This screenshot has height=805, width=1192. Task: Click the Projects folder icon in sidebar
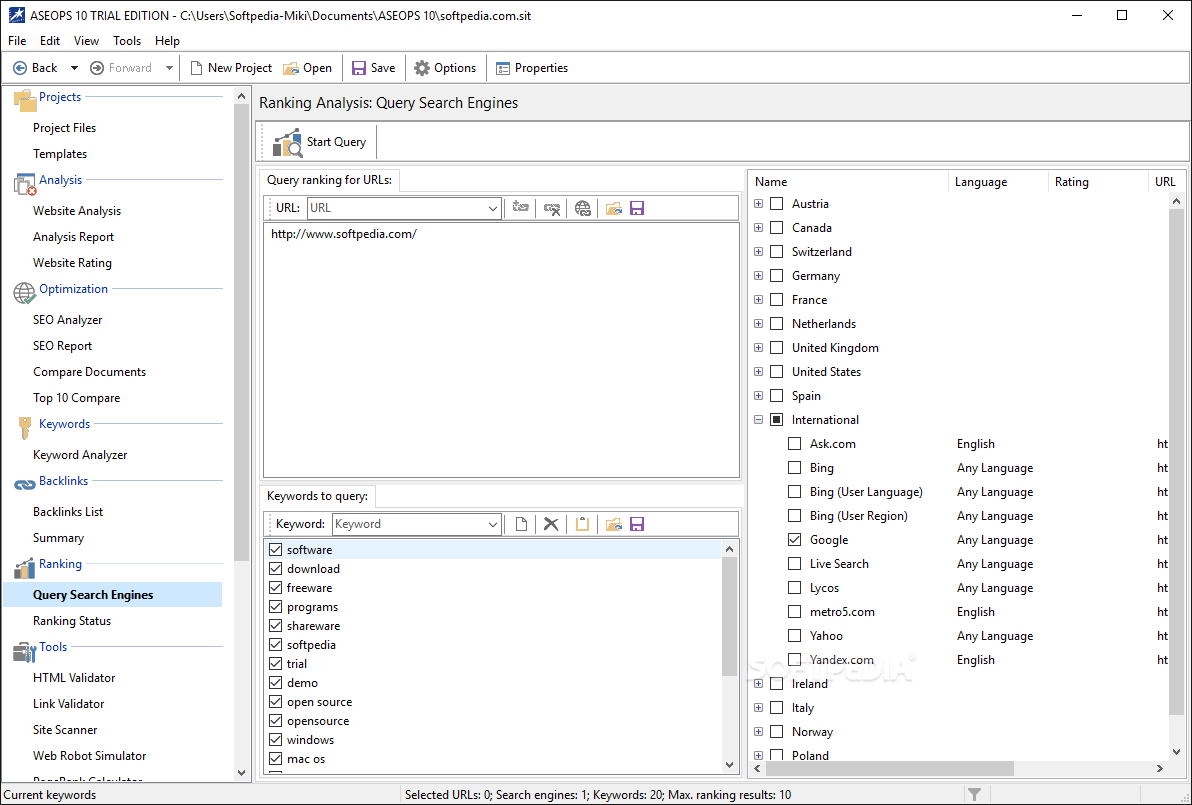click(25, 100)
